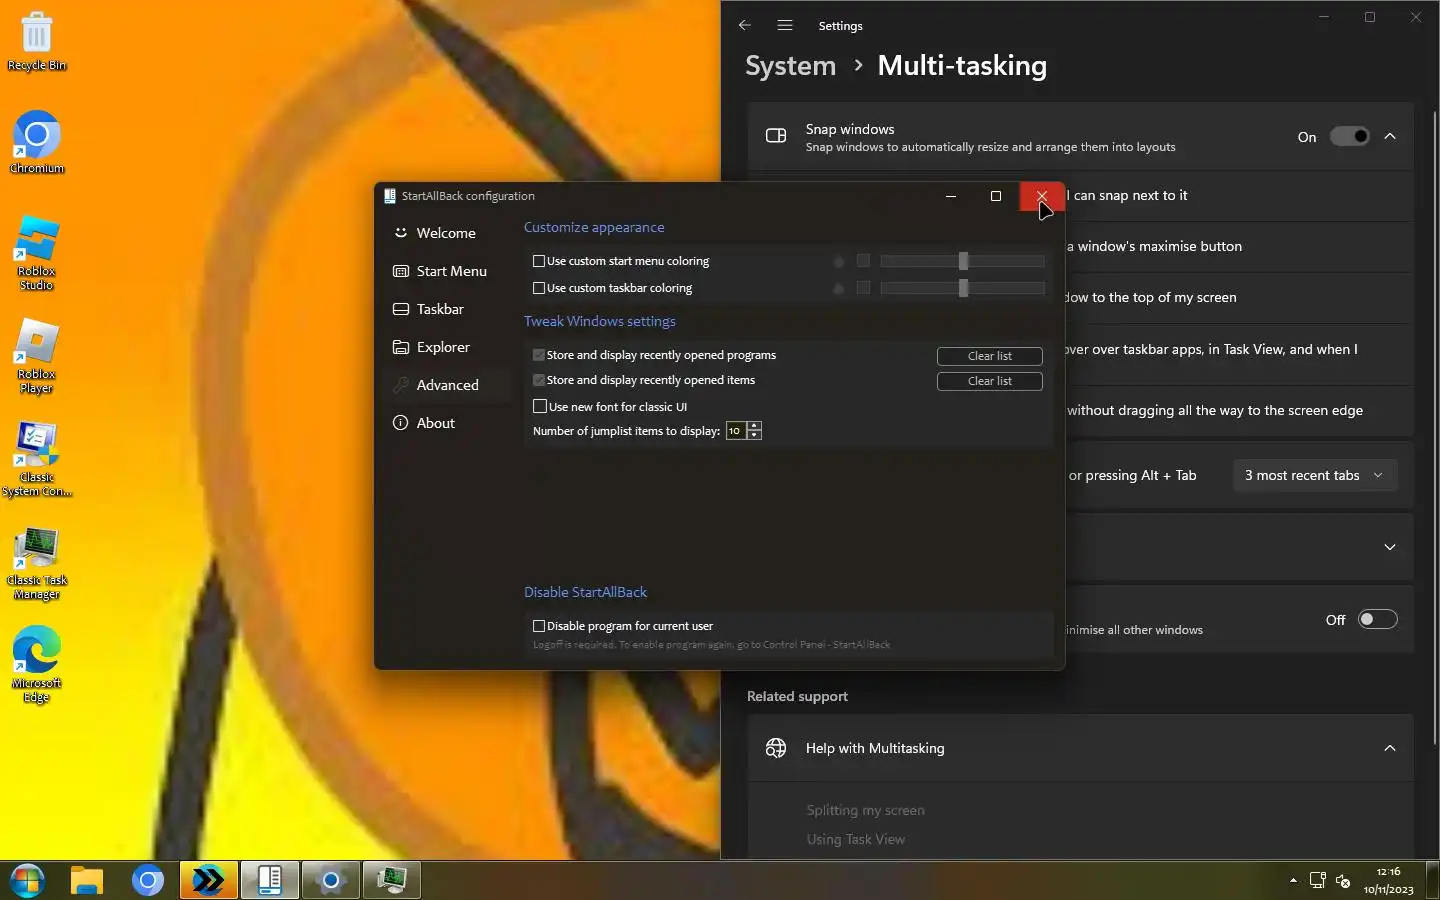Clear list of recently opened items

(990, 381)
